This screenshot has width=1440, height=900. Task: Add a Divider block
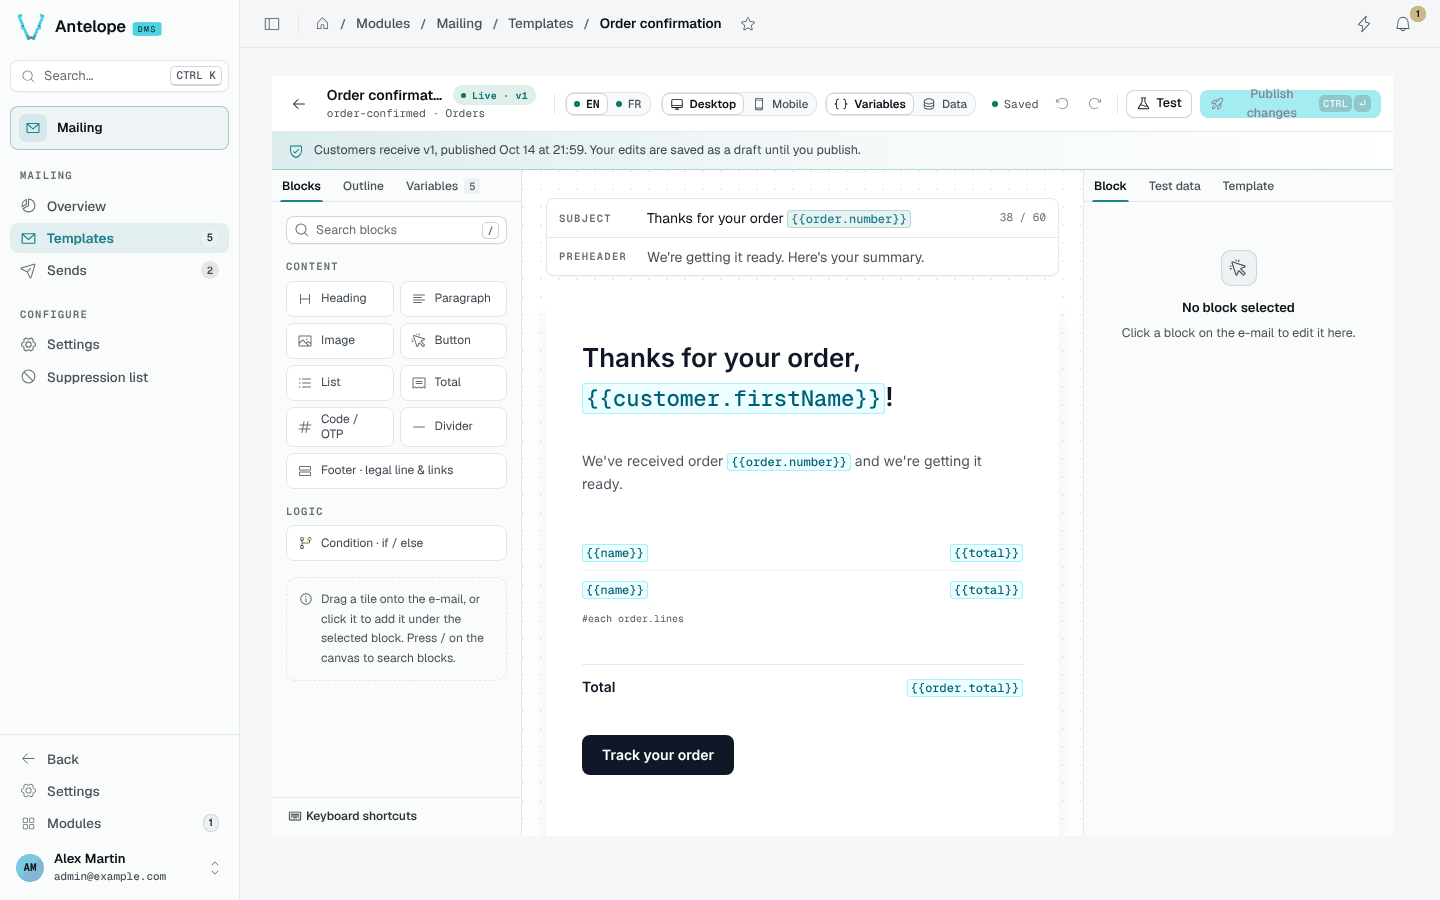coord(453,427)
